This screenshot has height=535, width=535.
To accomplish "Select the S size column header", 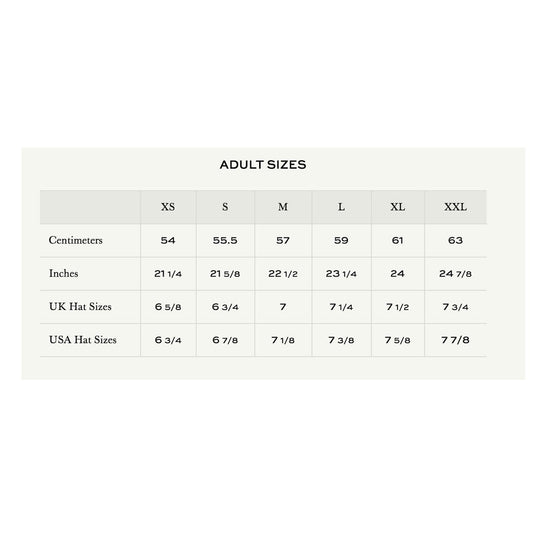I will point(225,207).
